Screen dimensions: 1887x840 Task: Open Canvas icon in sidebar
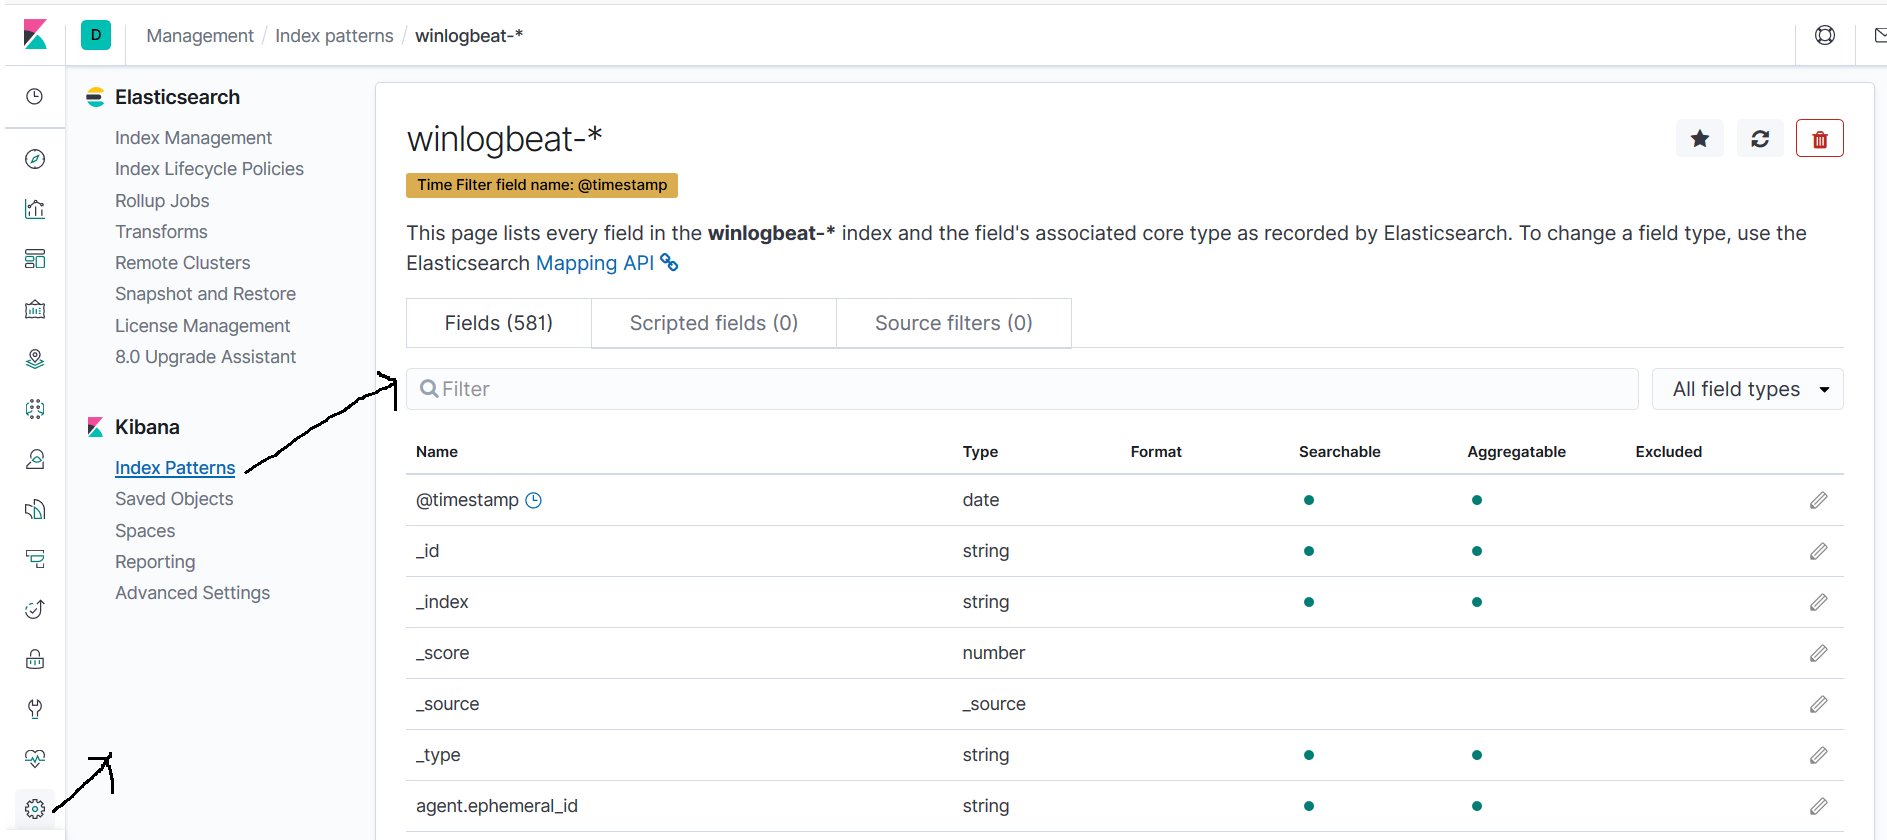click(x=35, y=309)
